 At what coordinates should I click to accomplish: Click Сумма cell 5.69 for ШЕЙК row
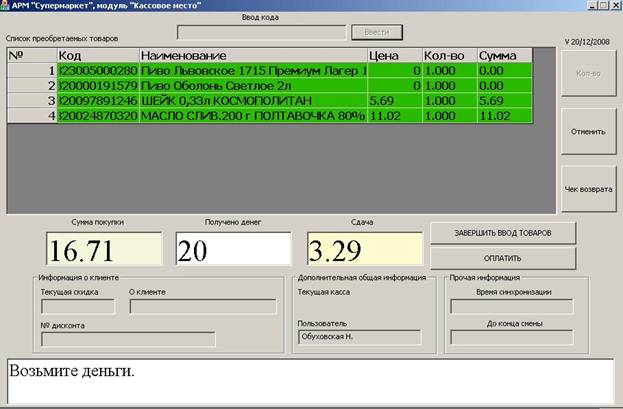(505, 101)
